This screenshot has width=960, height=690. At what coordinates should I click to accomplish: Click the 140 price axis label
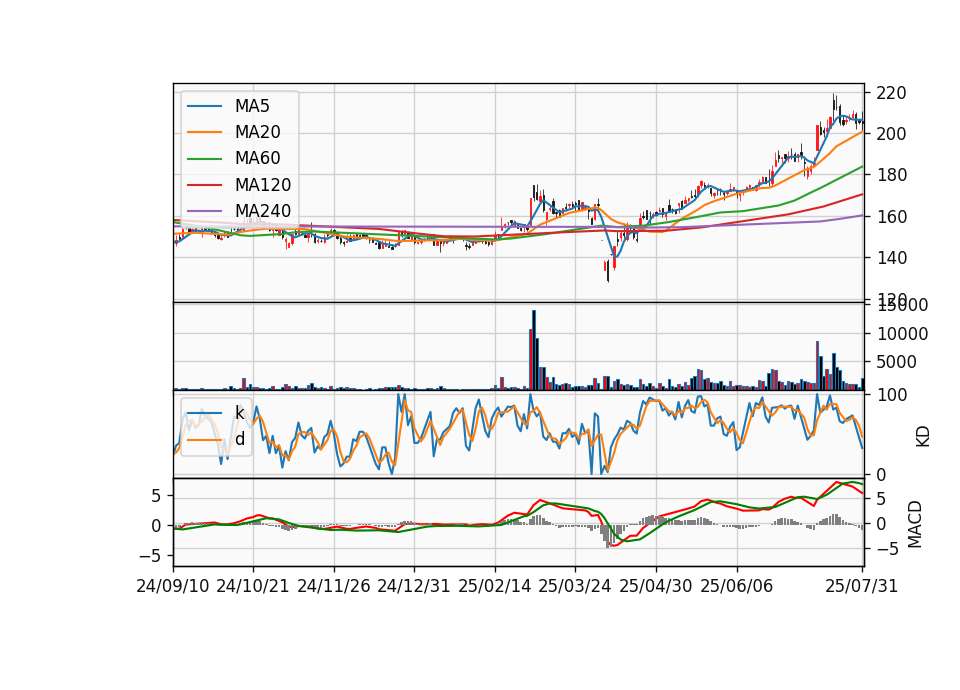pyautogui.click(x=891, y=258)
